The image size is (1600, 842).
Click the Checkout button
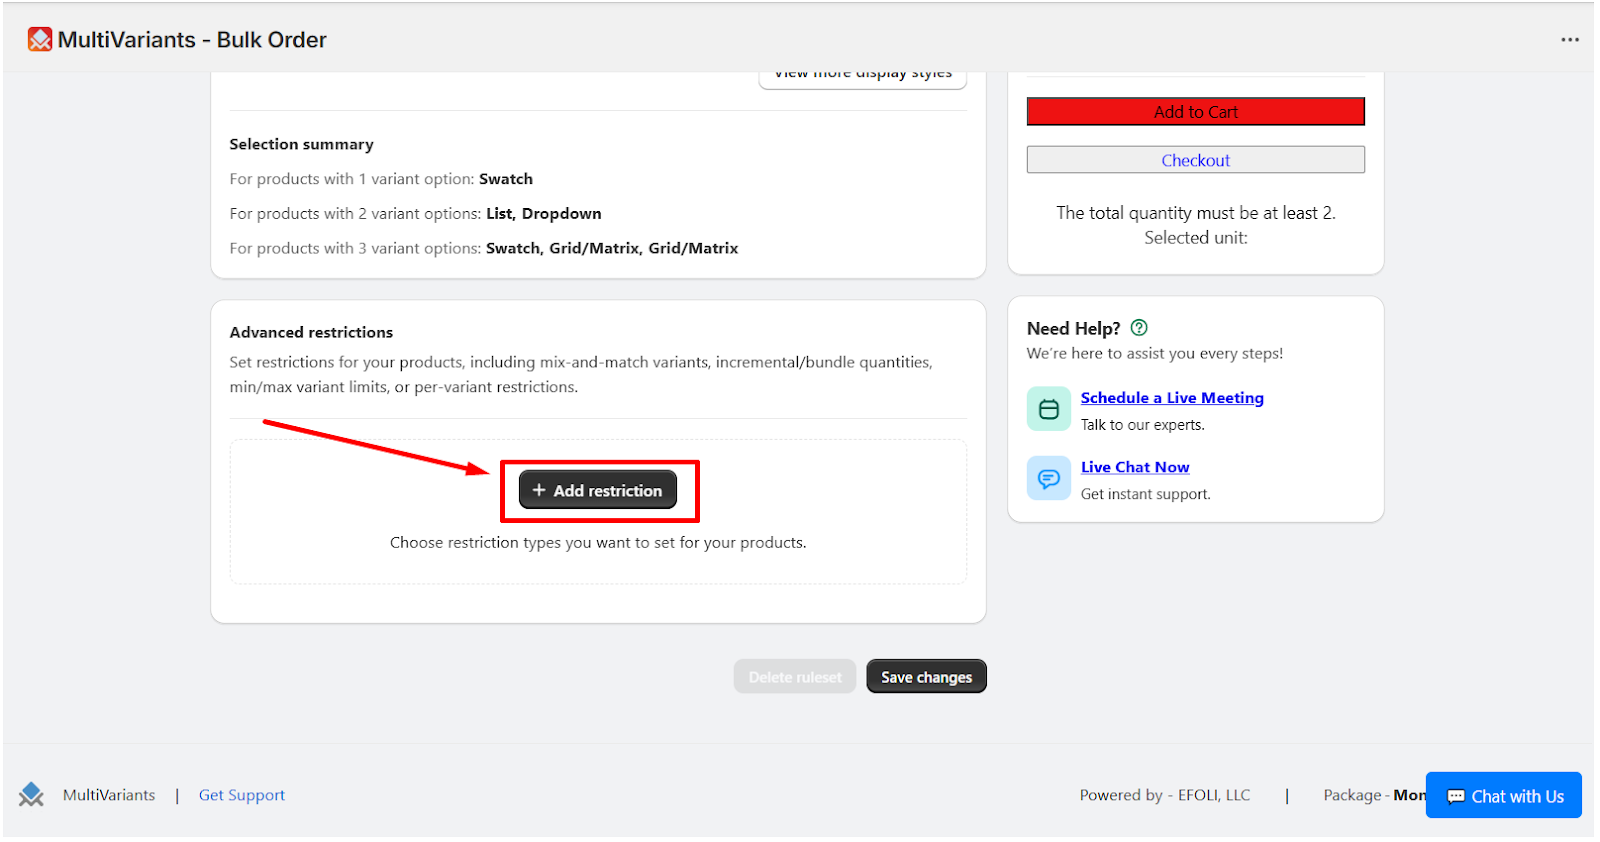(x=1196, y=160)
